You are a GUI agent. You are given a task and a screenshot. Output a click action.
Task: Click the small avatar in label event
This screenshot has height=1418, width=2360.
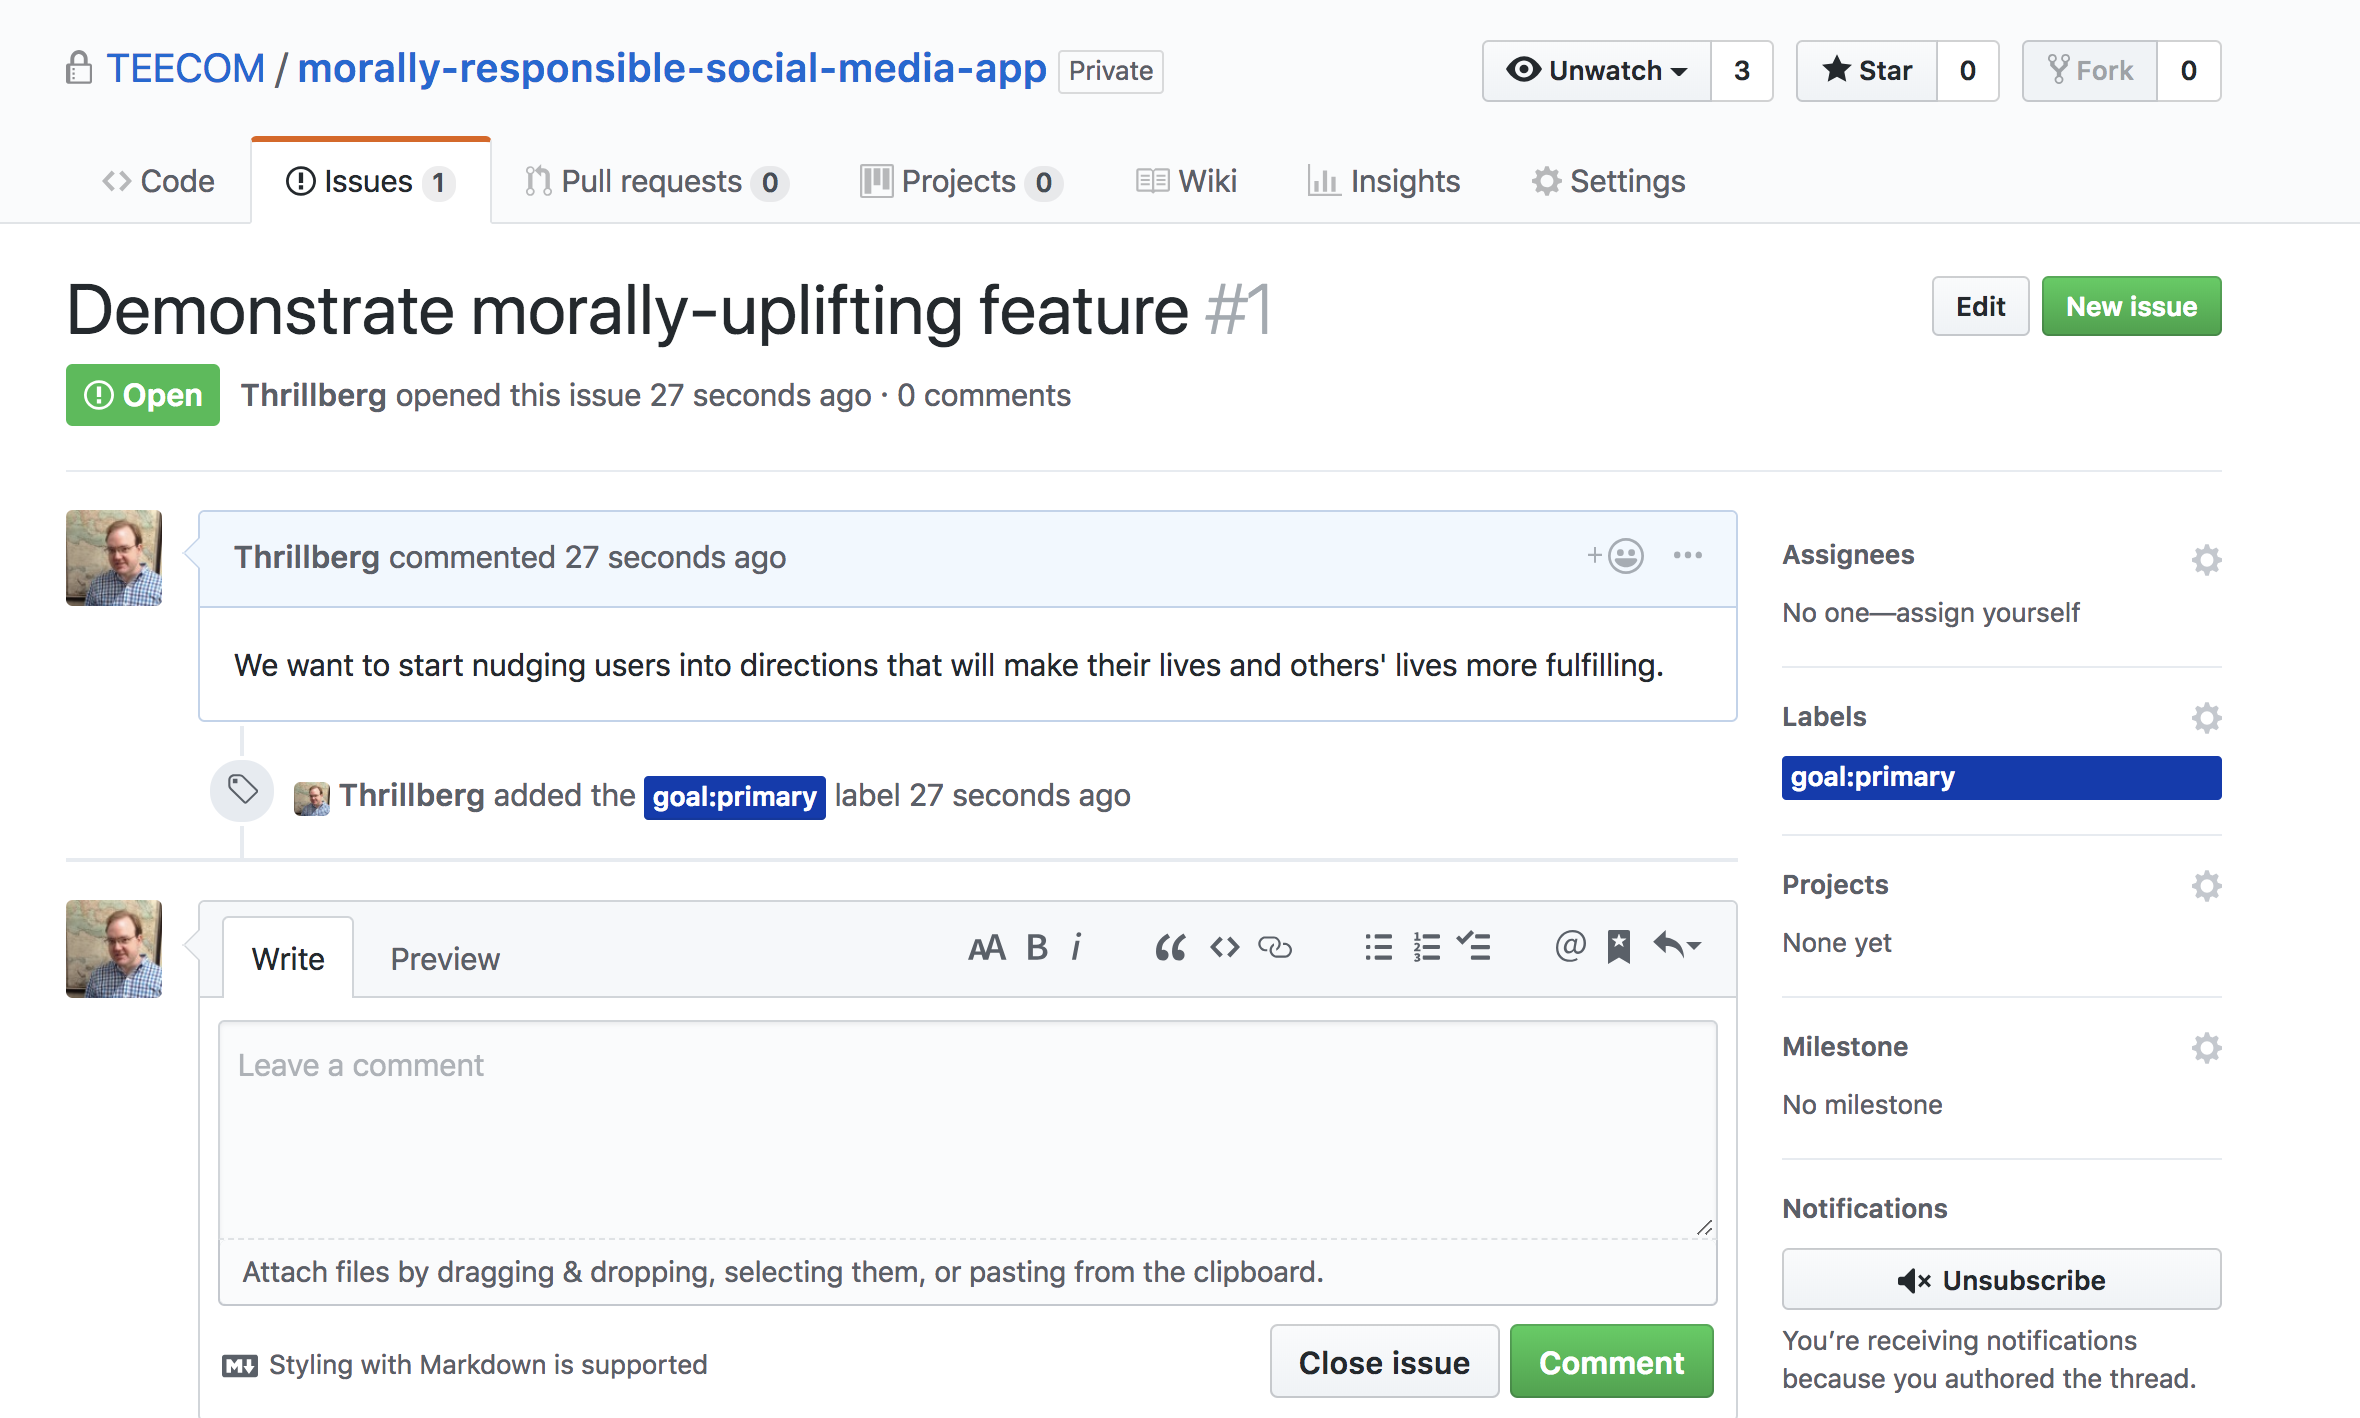311,798
